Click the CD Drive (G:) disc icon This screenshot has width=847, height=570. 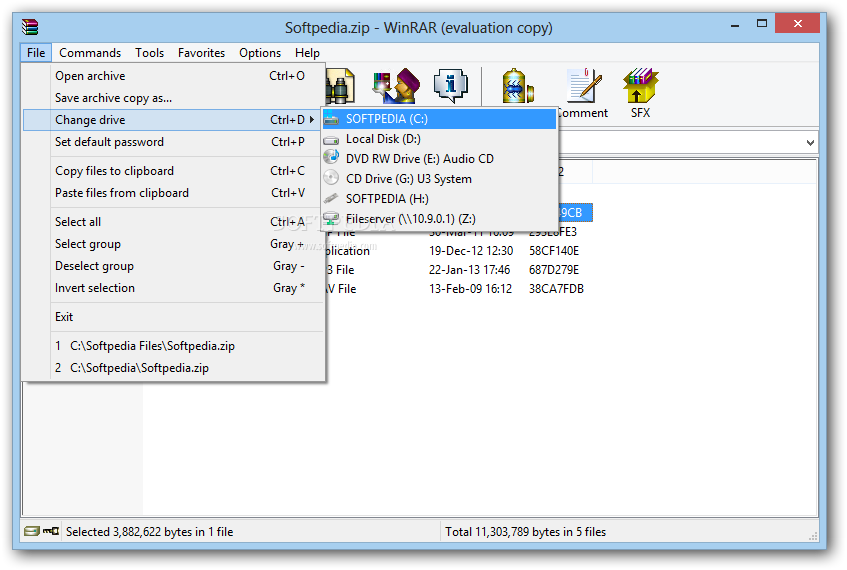331,178
